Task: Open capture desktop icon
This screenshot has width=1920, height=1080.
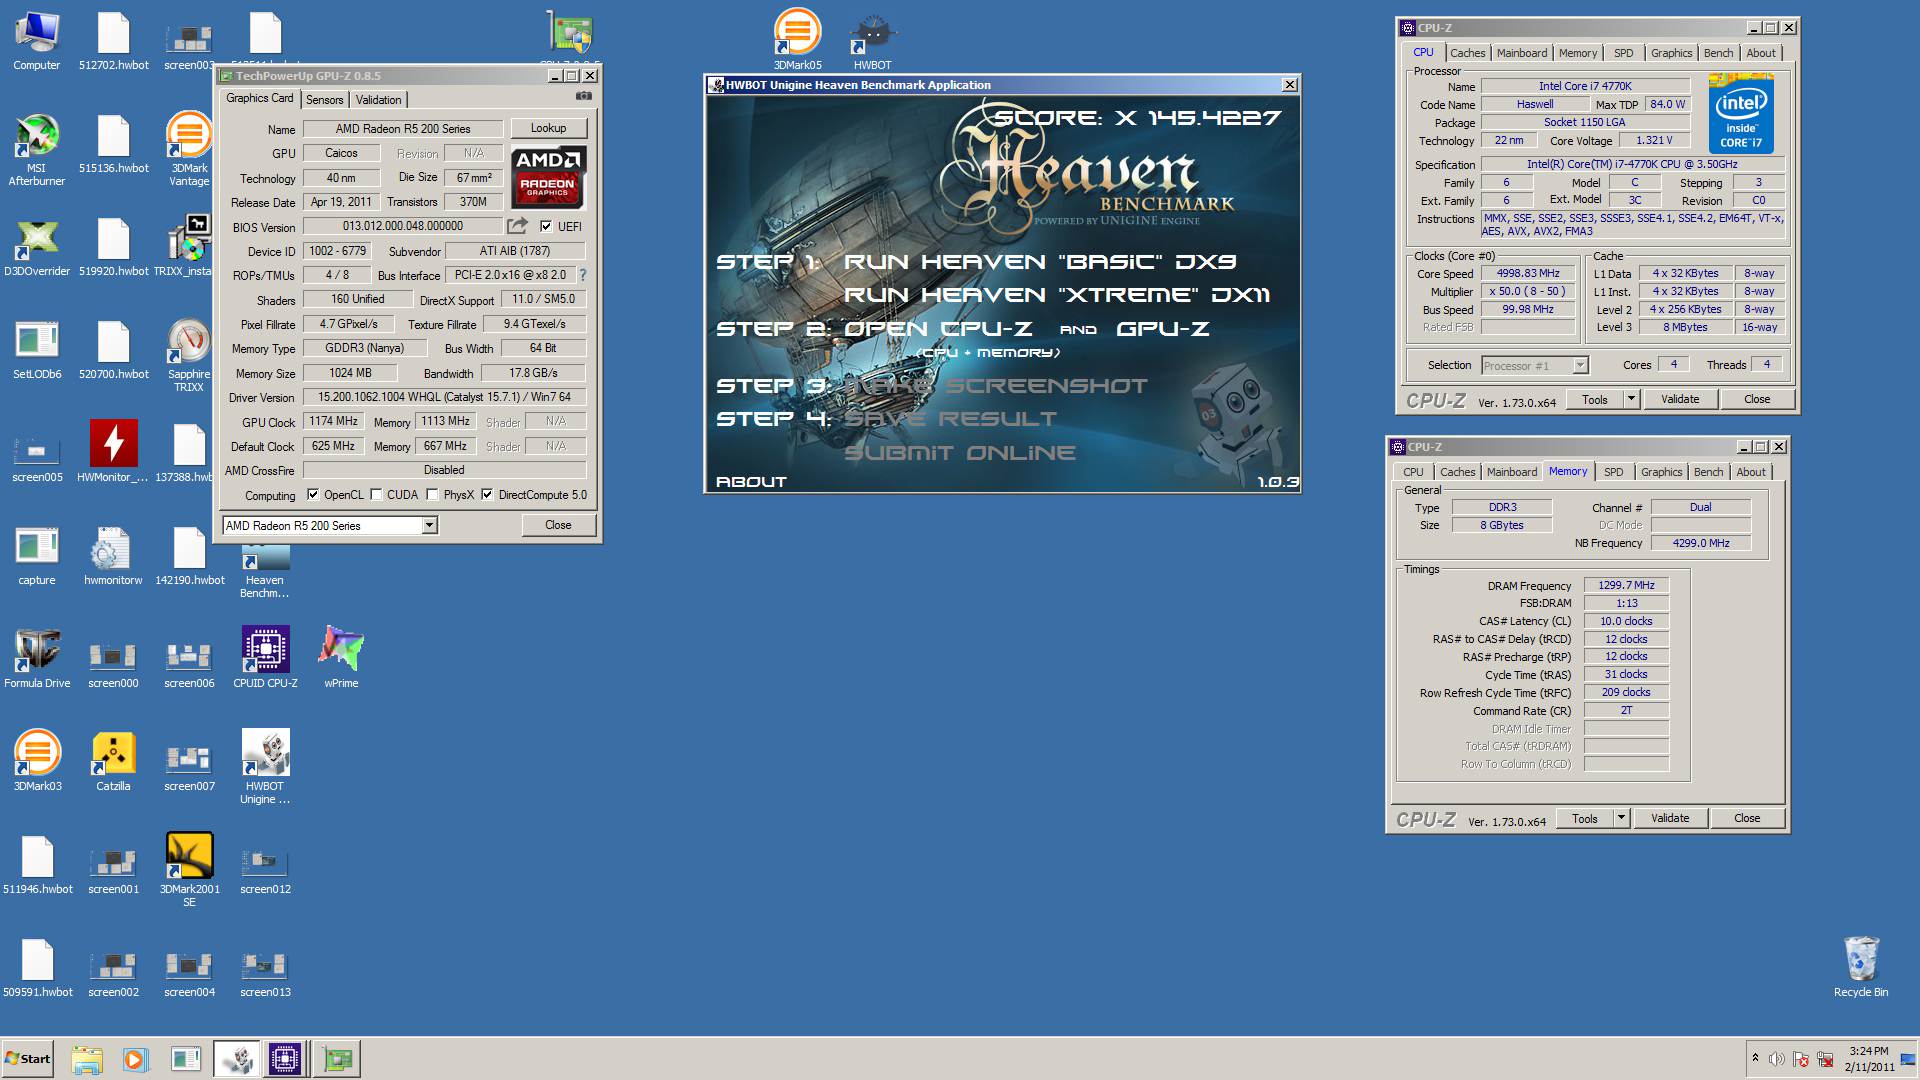Action: pyautogui.click(x=37, y=555)
